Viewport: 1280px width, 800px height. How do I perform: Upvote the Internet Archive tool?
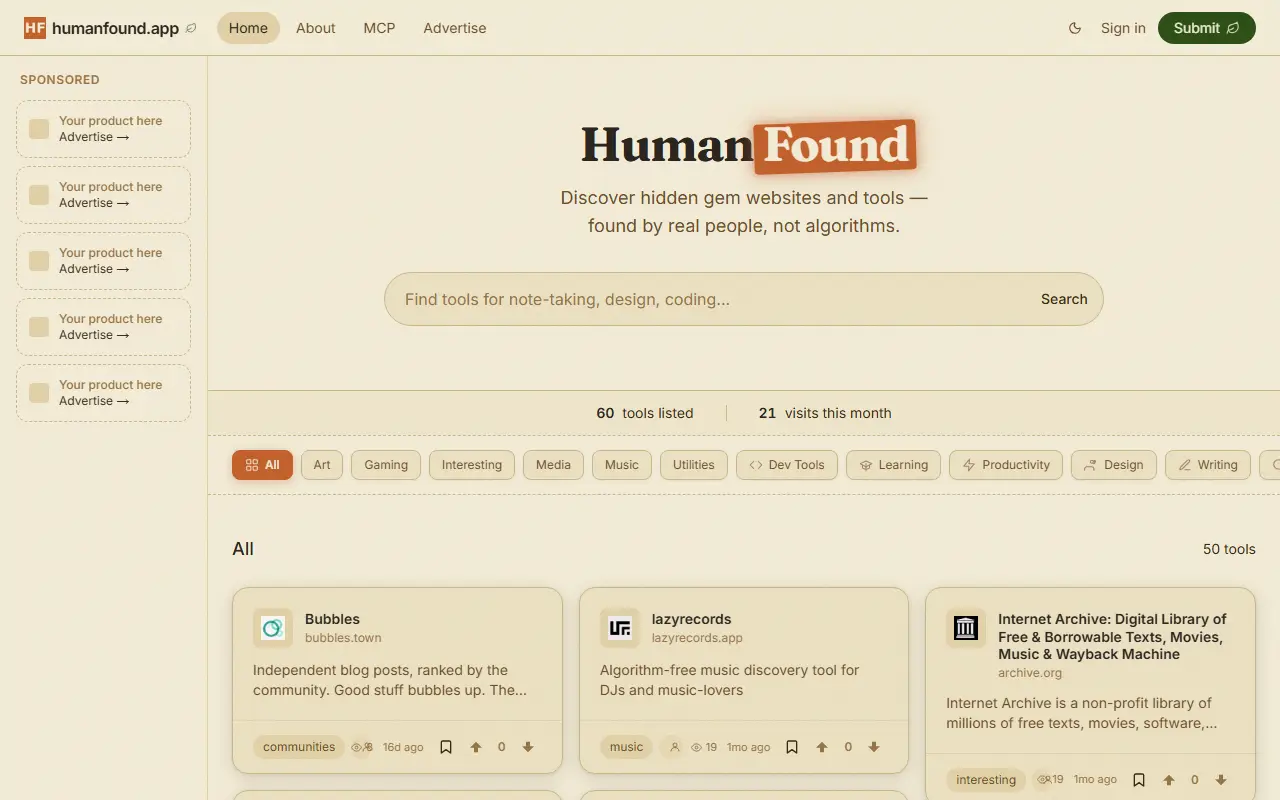click(1168, 780)
